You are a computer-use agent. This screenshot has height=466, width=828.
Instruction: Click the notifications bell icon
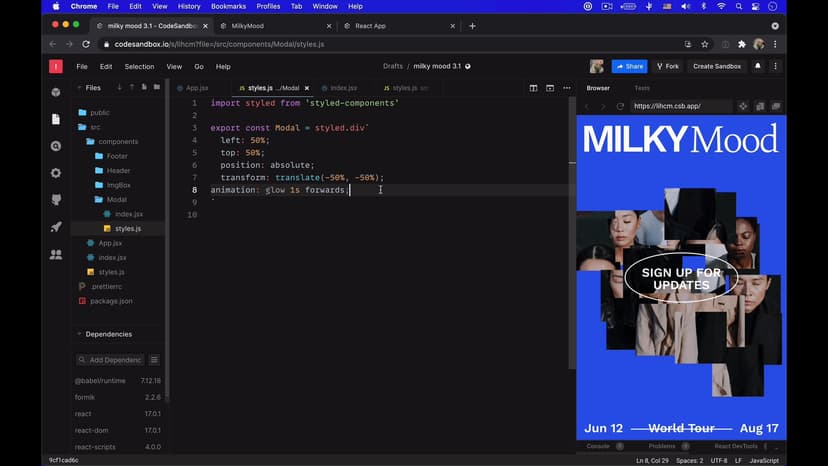(x=758, y=66)
